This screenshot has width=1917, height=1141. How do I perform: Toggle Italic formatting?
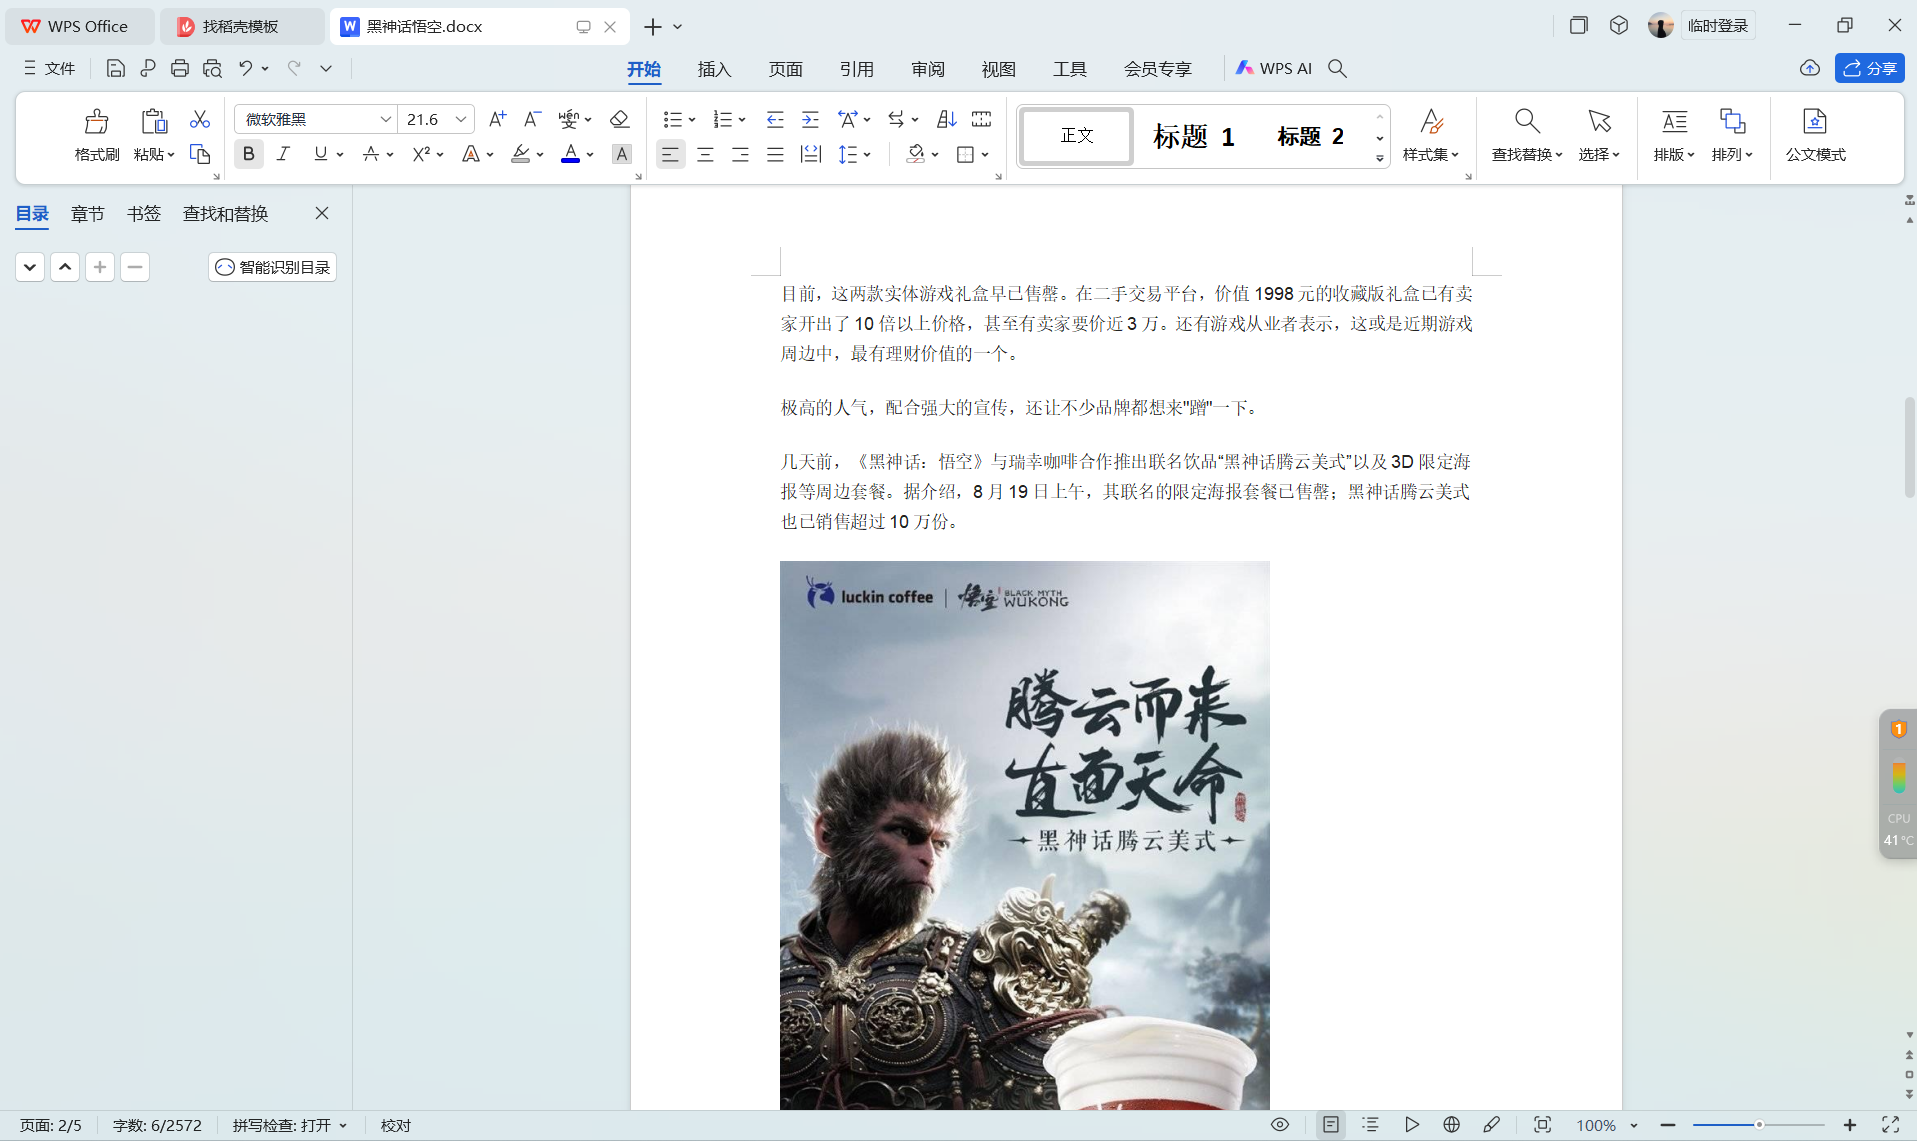click(284, 154)
